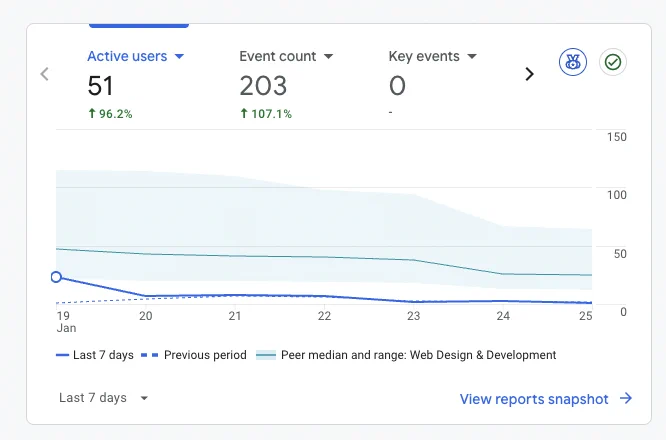666x440 pixels.
Task: Click the 21 date axis label
Action: [x=235, y=316]
